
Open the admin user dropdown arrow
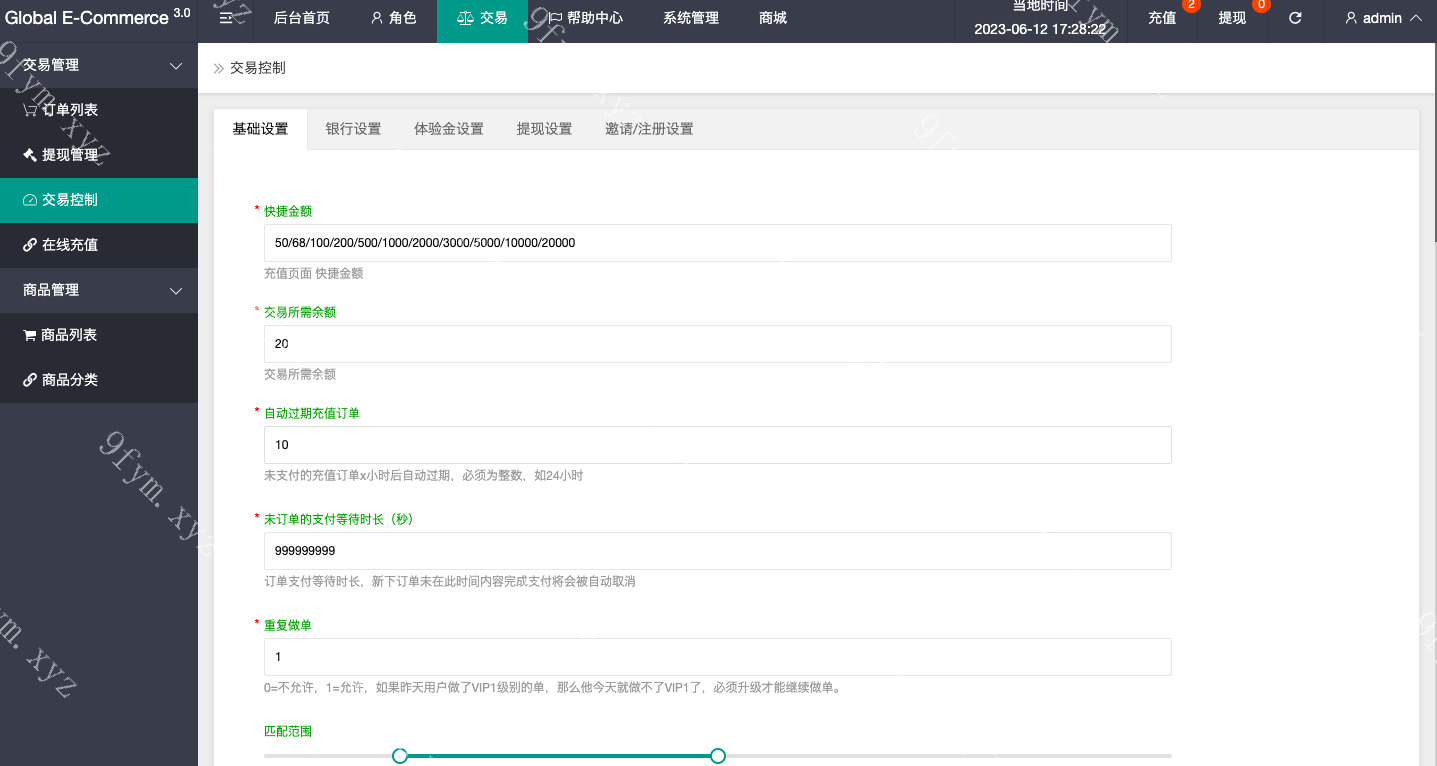coord(1415,18)
